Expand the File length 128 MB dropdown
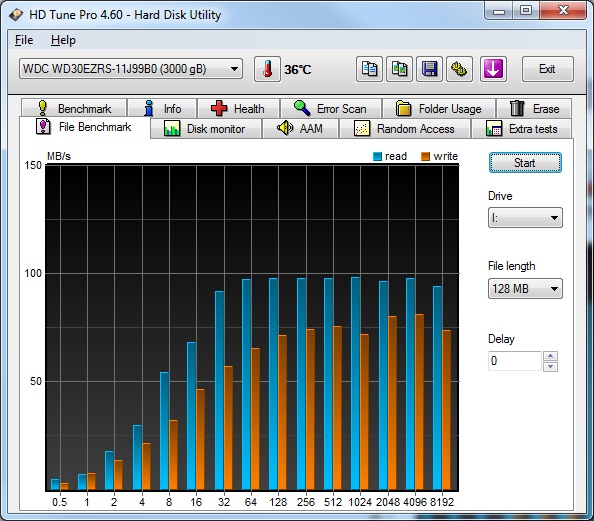594x521 pixels. pyautogui.click(x=525, y=289)
